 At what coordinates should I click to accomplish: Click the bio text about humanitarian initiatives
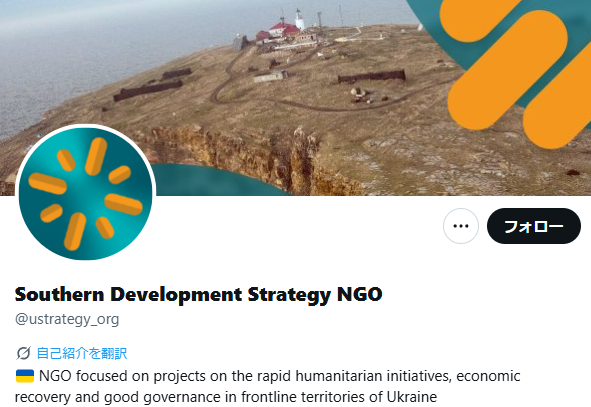pyautogui.click(x=268, y=387)
